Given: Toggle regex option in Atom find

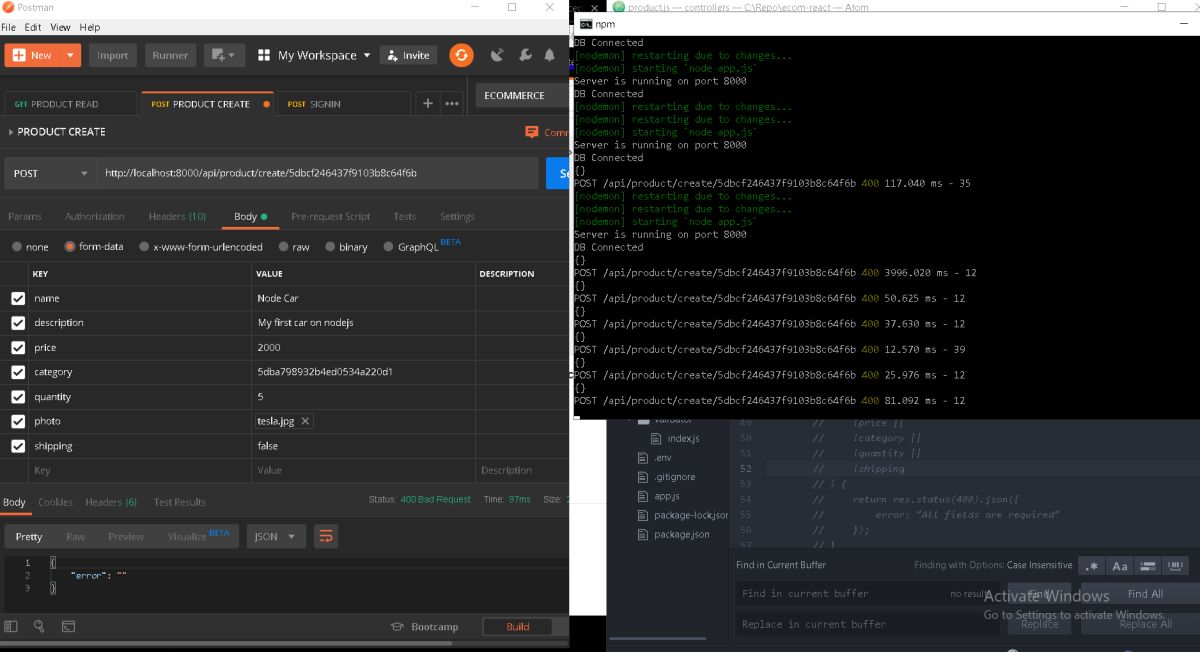Looking at the screenshot, I should click(x=1091, y=566).
